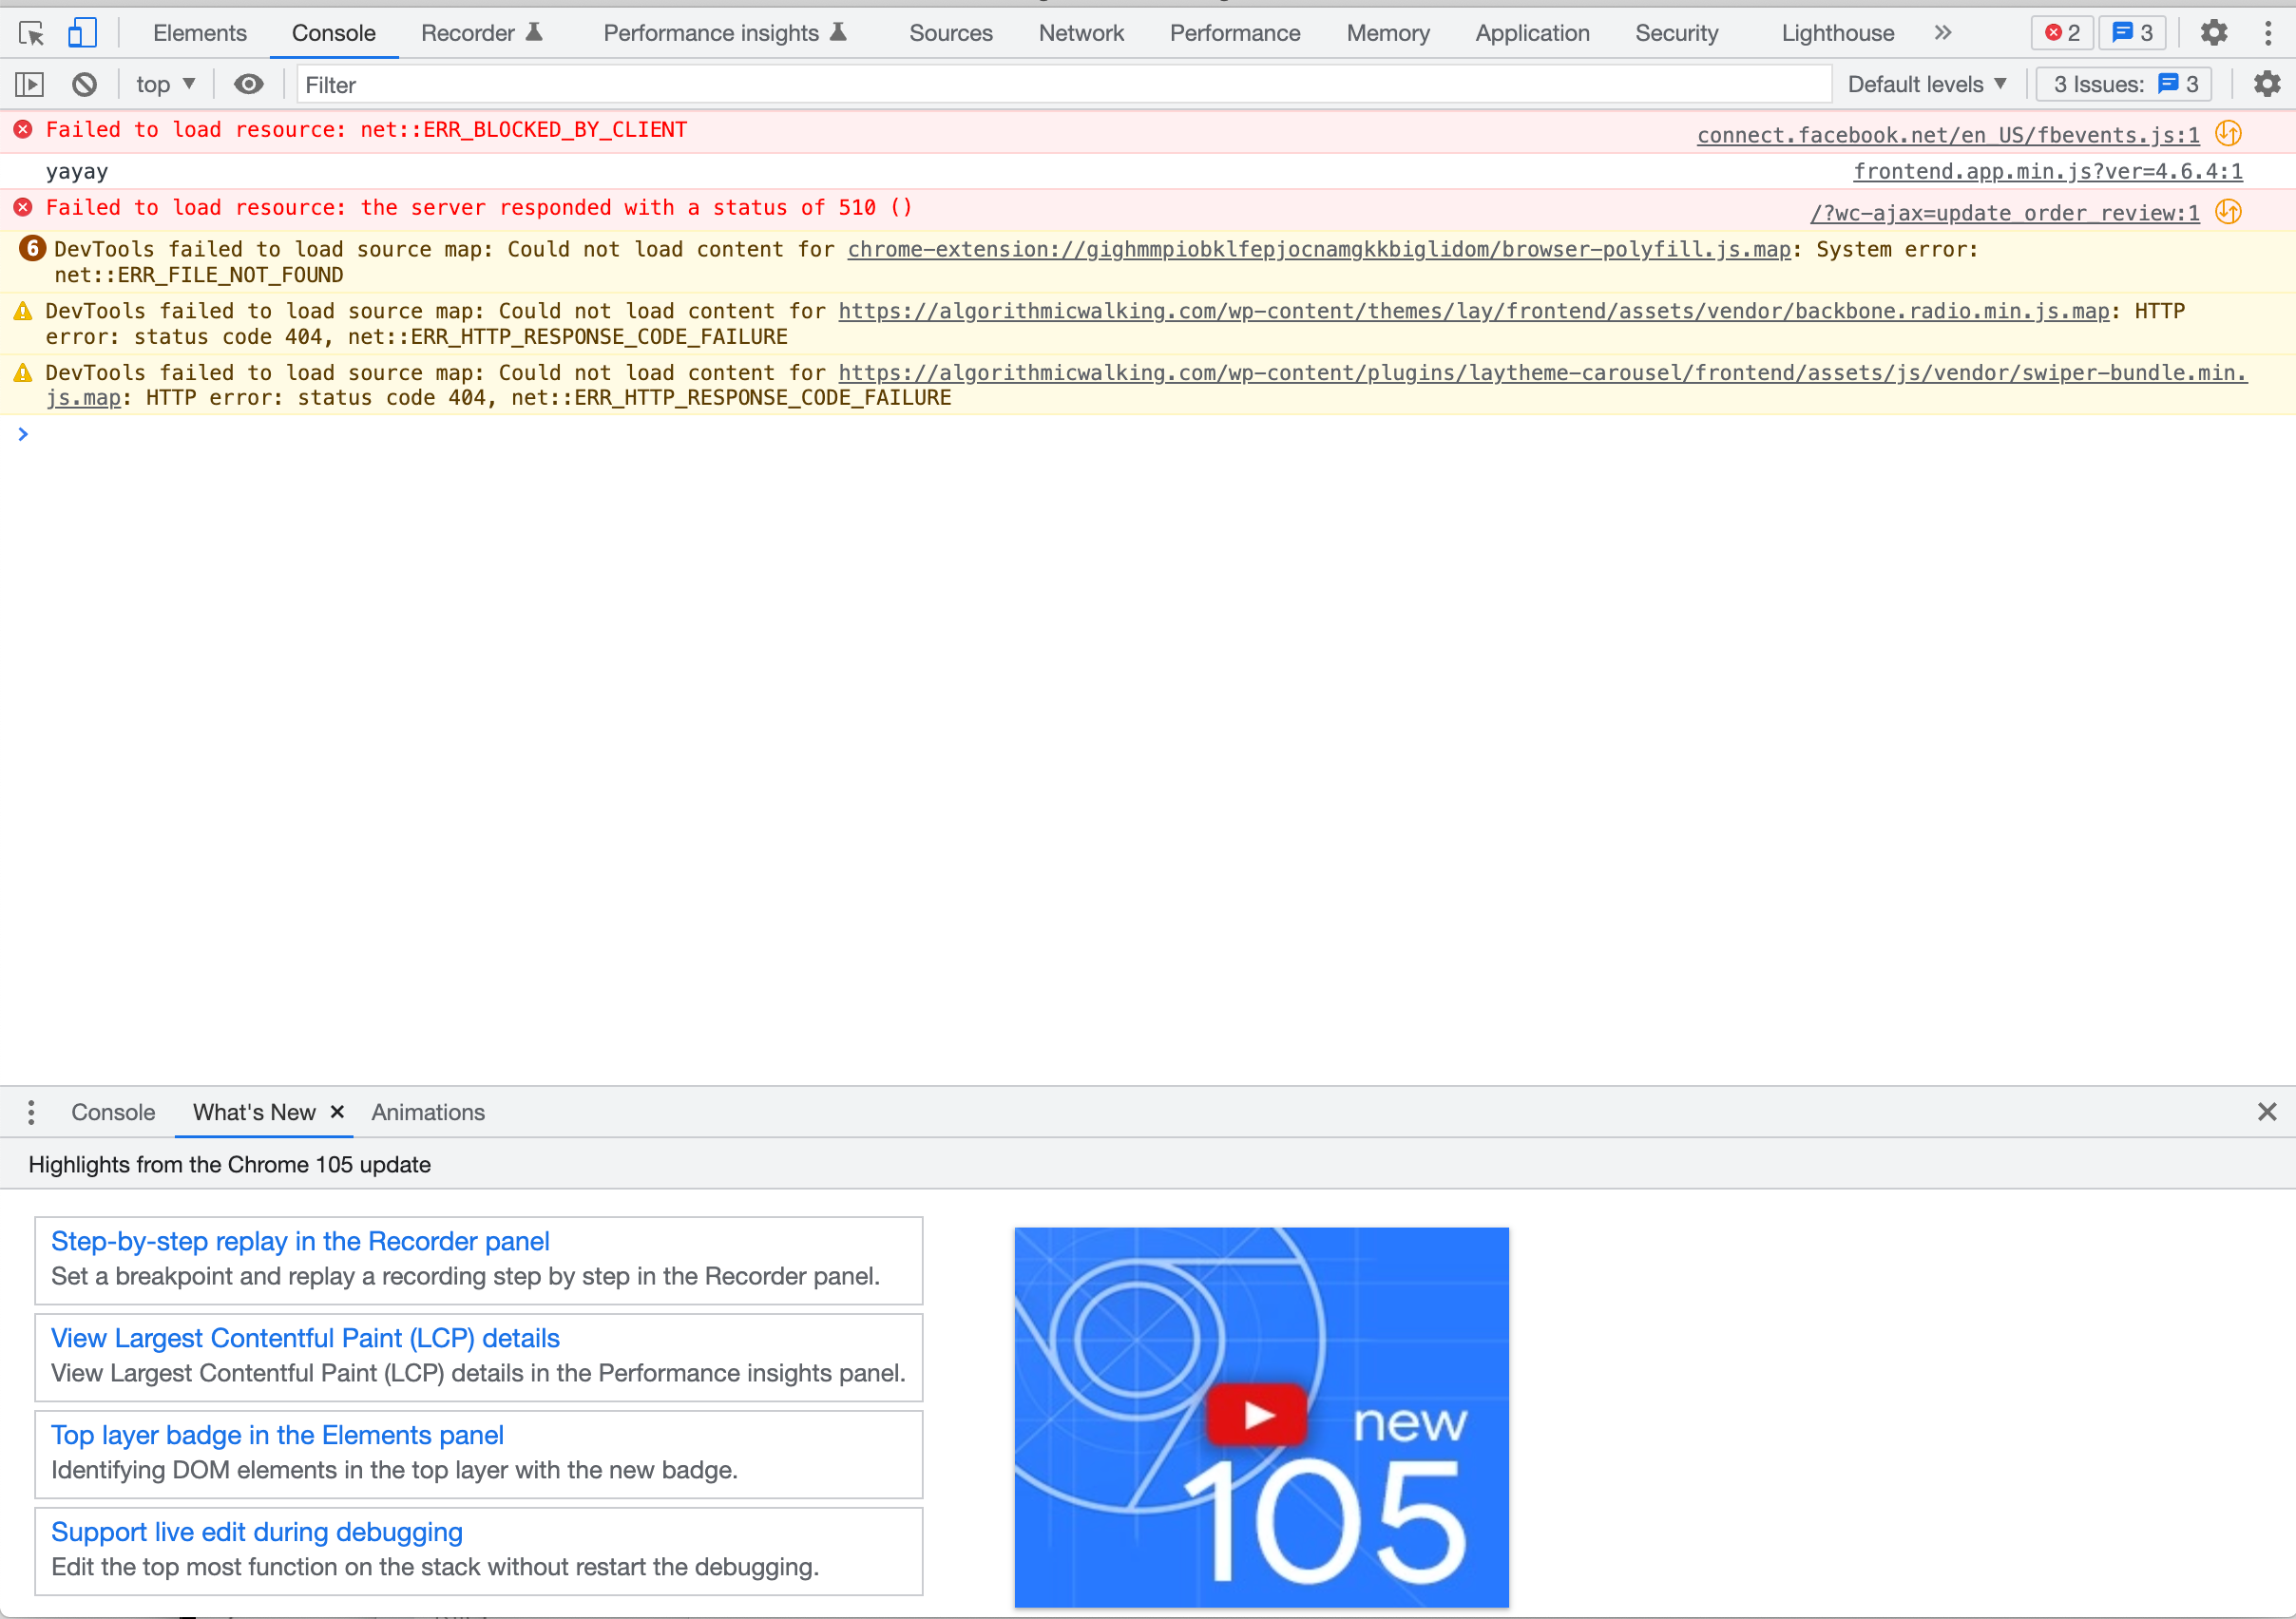Play the Chrome 105 new video thumbnail

[1259, 1415]
